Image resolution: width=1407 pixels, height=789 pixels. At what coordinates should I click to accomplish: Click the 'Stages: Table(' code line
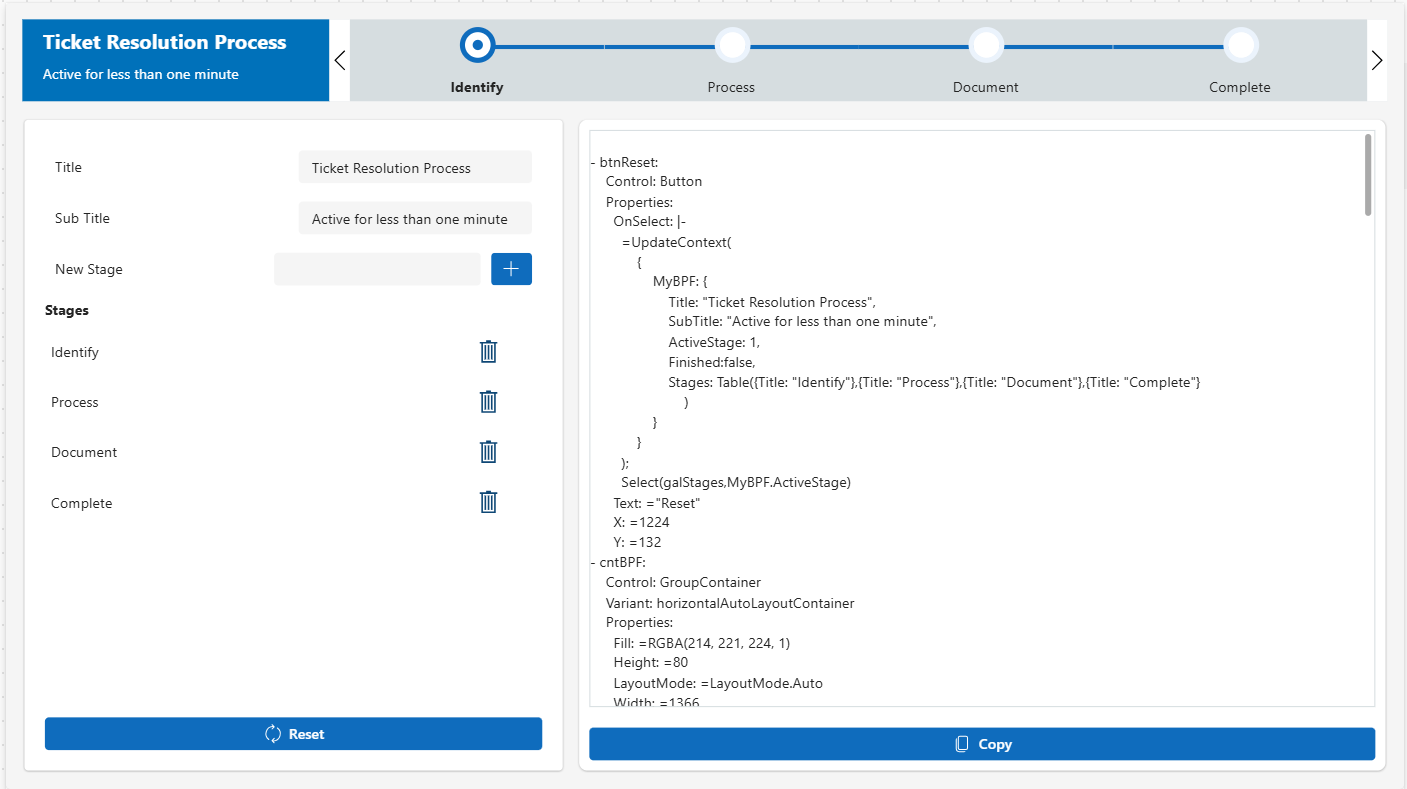pyautogui.click(x=934, y=382)
